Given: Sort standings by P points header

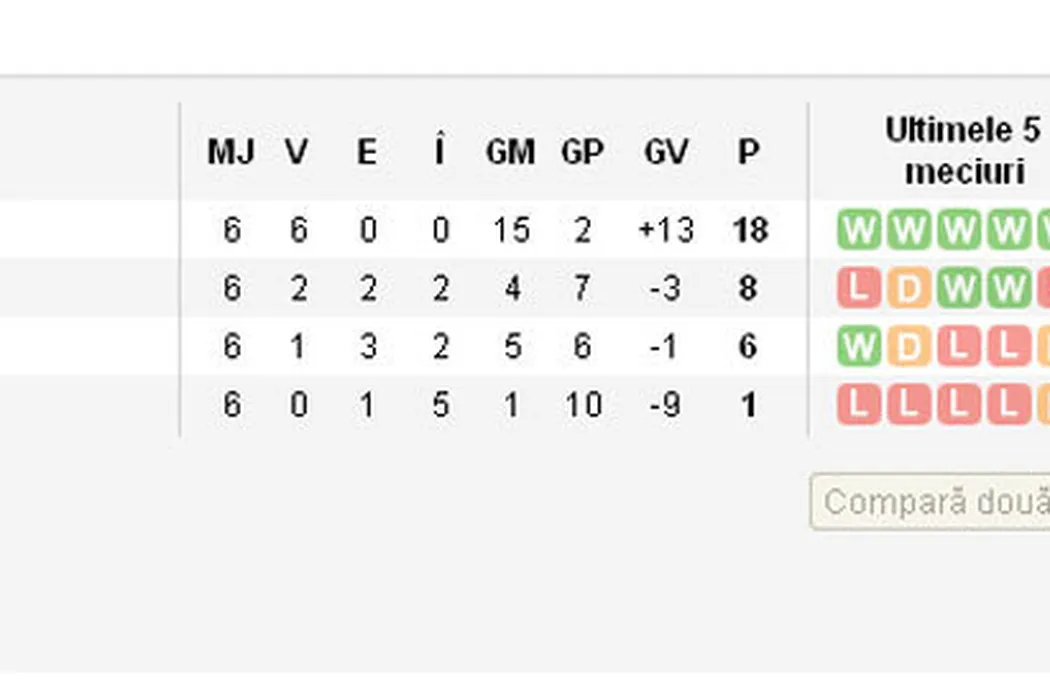Looking at the screenshot, I should (x=748, y=153).
